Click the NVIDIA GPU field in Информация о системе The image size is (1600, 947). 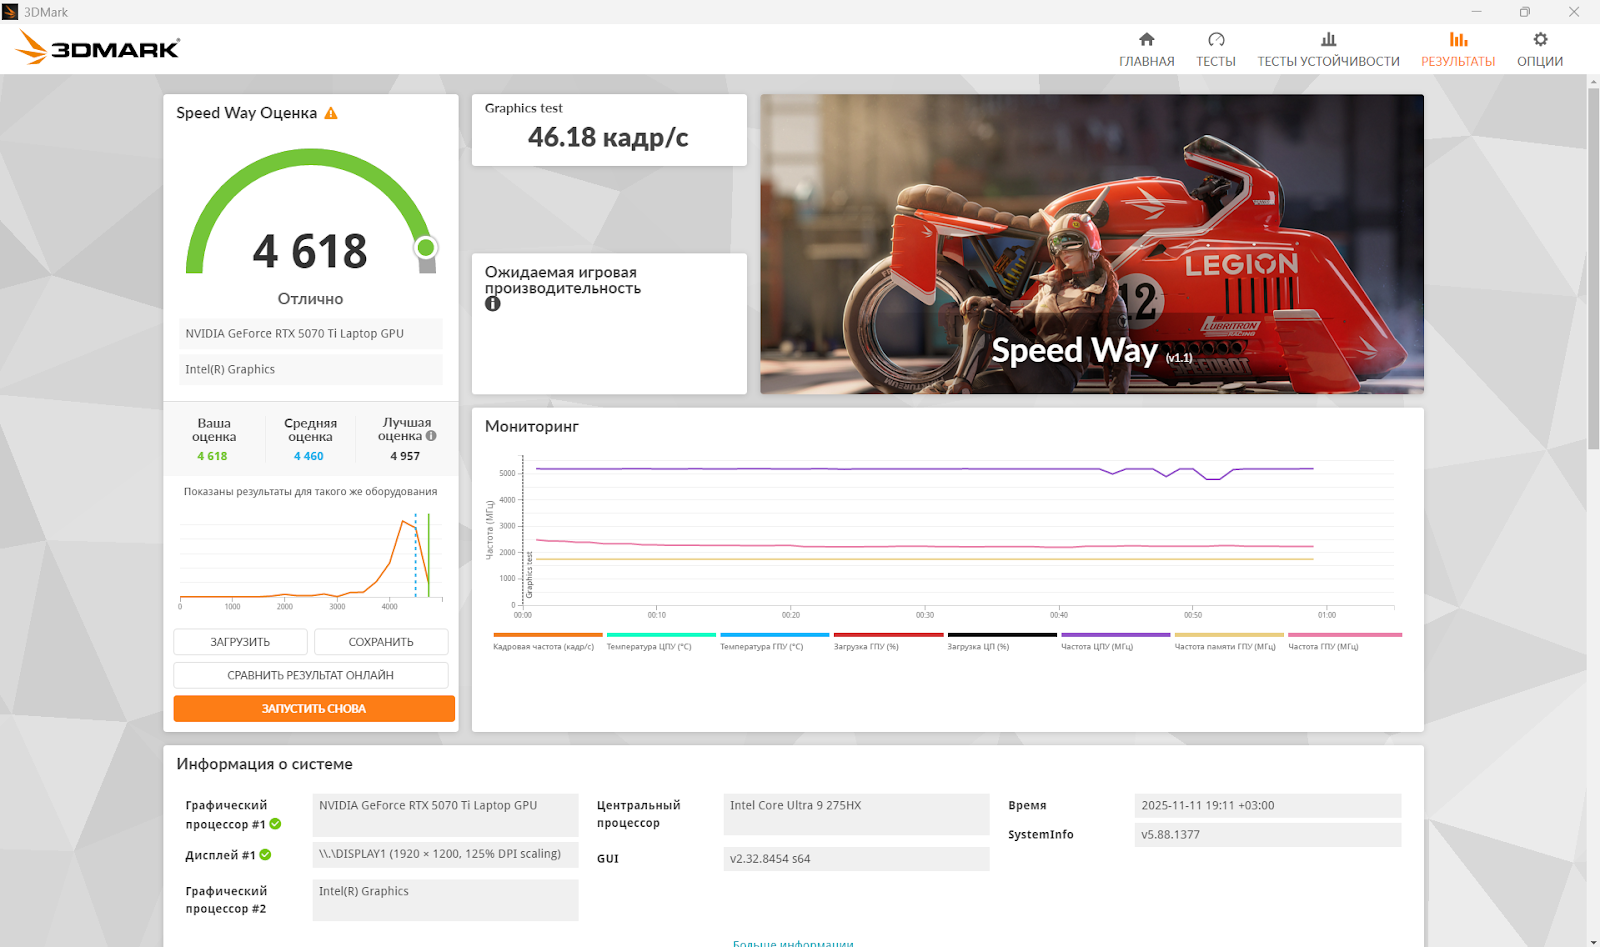(445, 815)
